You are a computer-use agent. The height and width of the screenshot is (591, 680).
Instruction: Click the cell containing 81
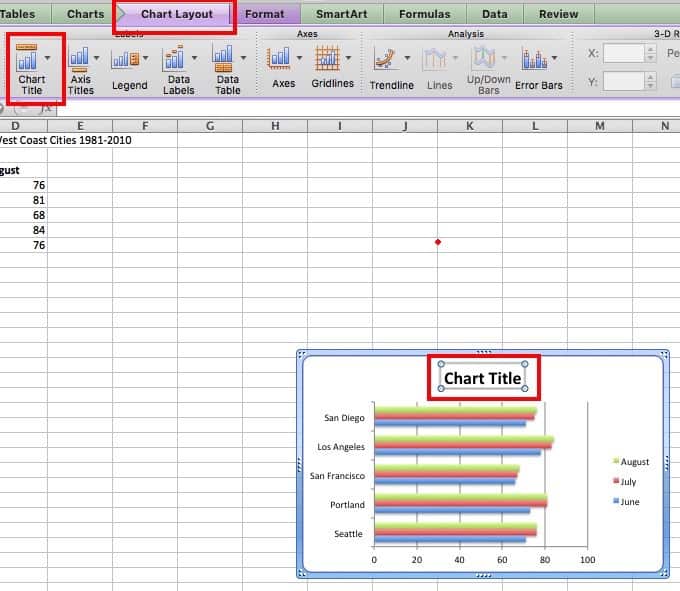coord(23,200)
